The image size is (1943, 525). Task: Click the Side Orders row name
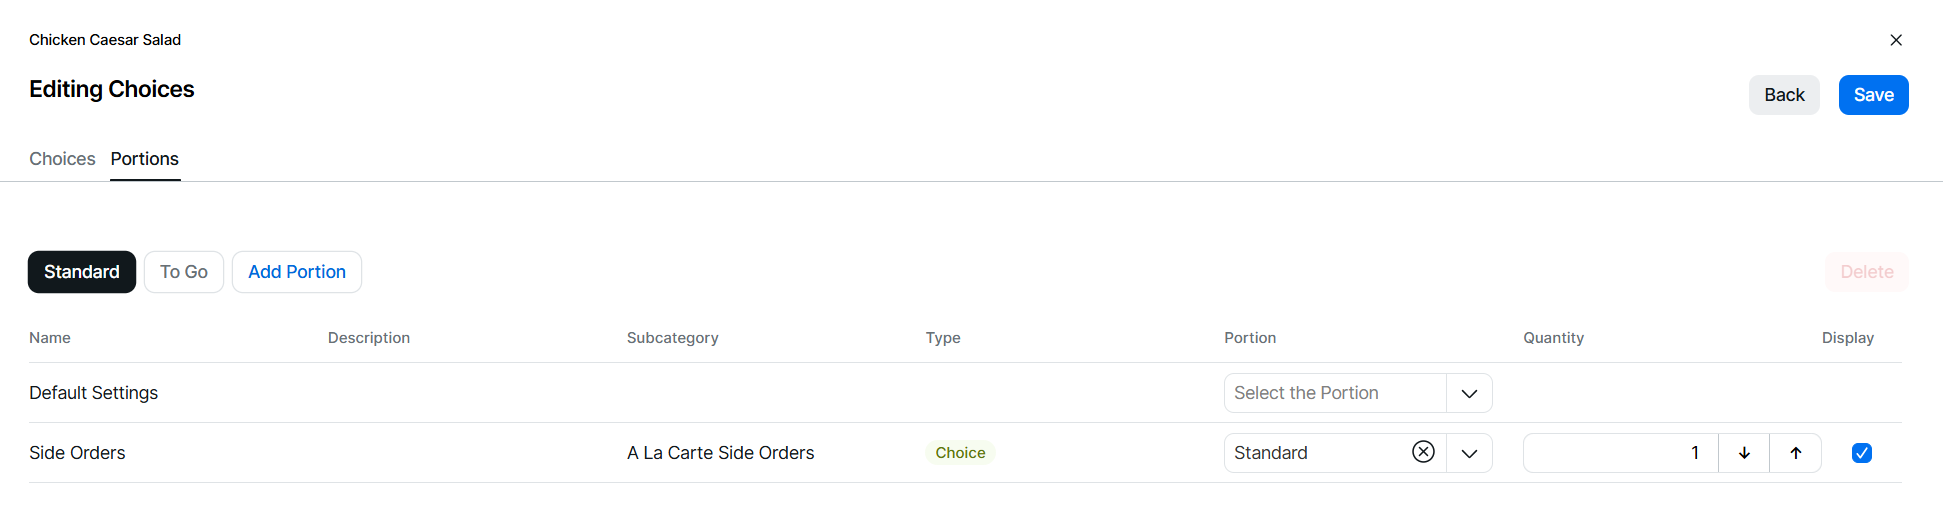(77, 453)
